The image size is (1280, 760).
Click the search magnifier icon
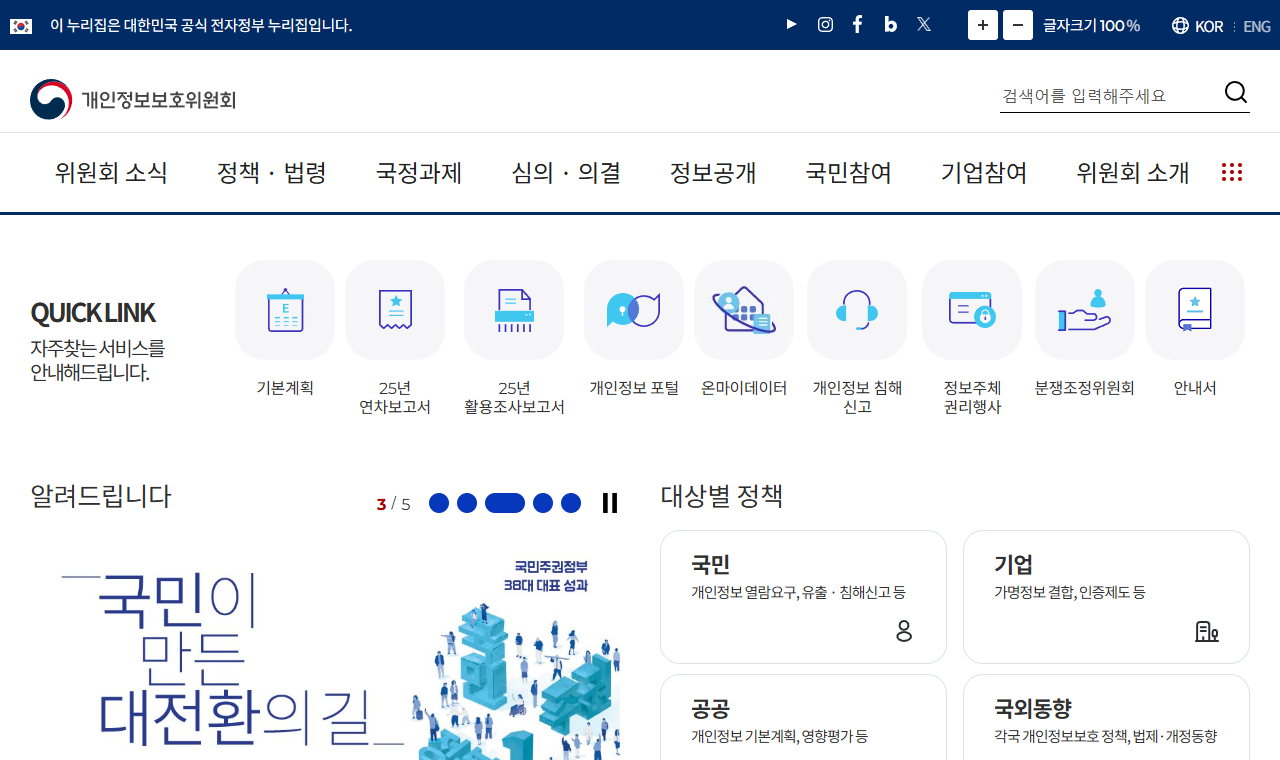coord(1236,93)
